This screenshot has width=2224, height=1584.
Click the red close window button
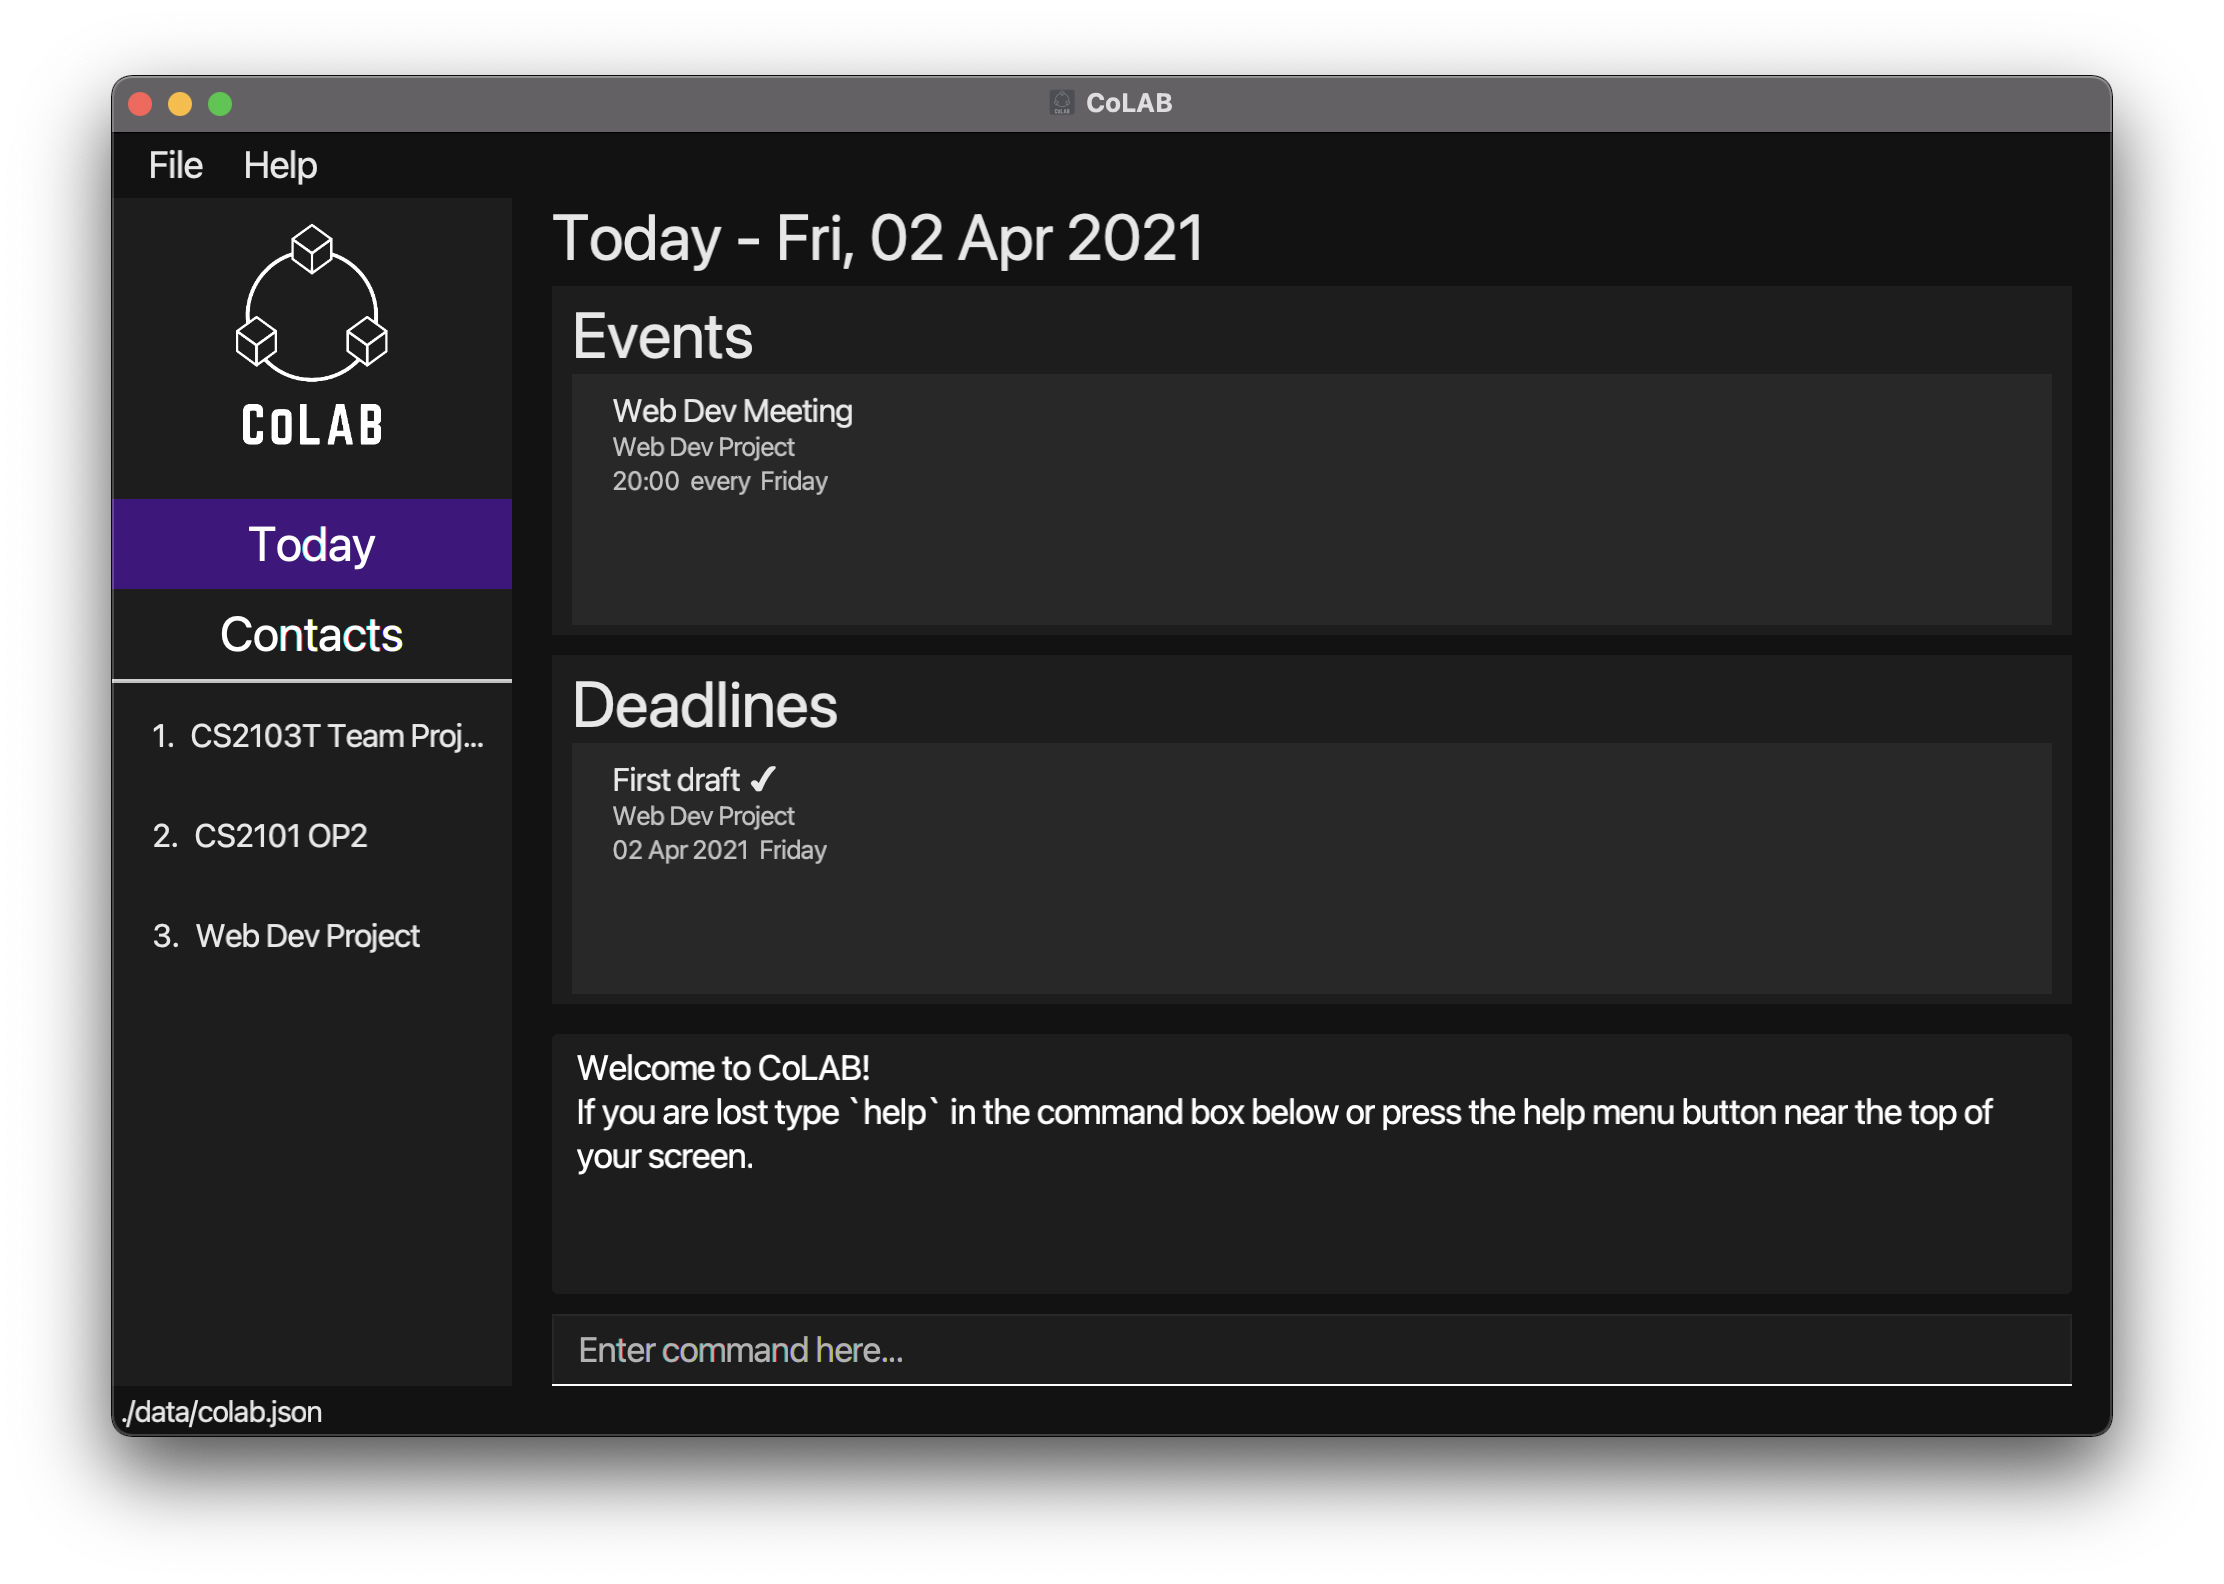click(x=141, y=104)
